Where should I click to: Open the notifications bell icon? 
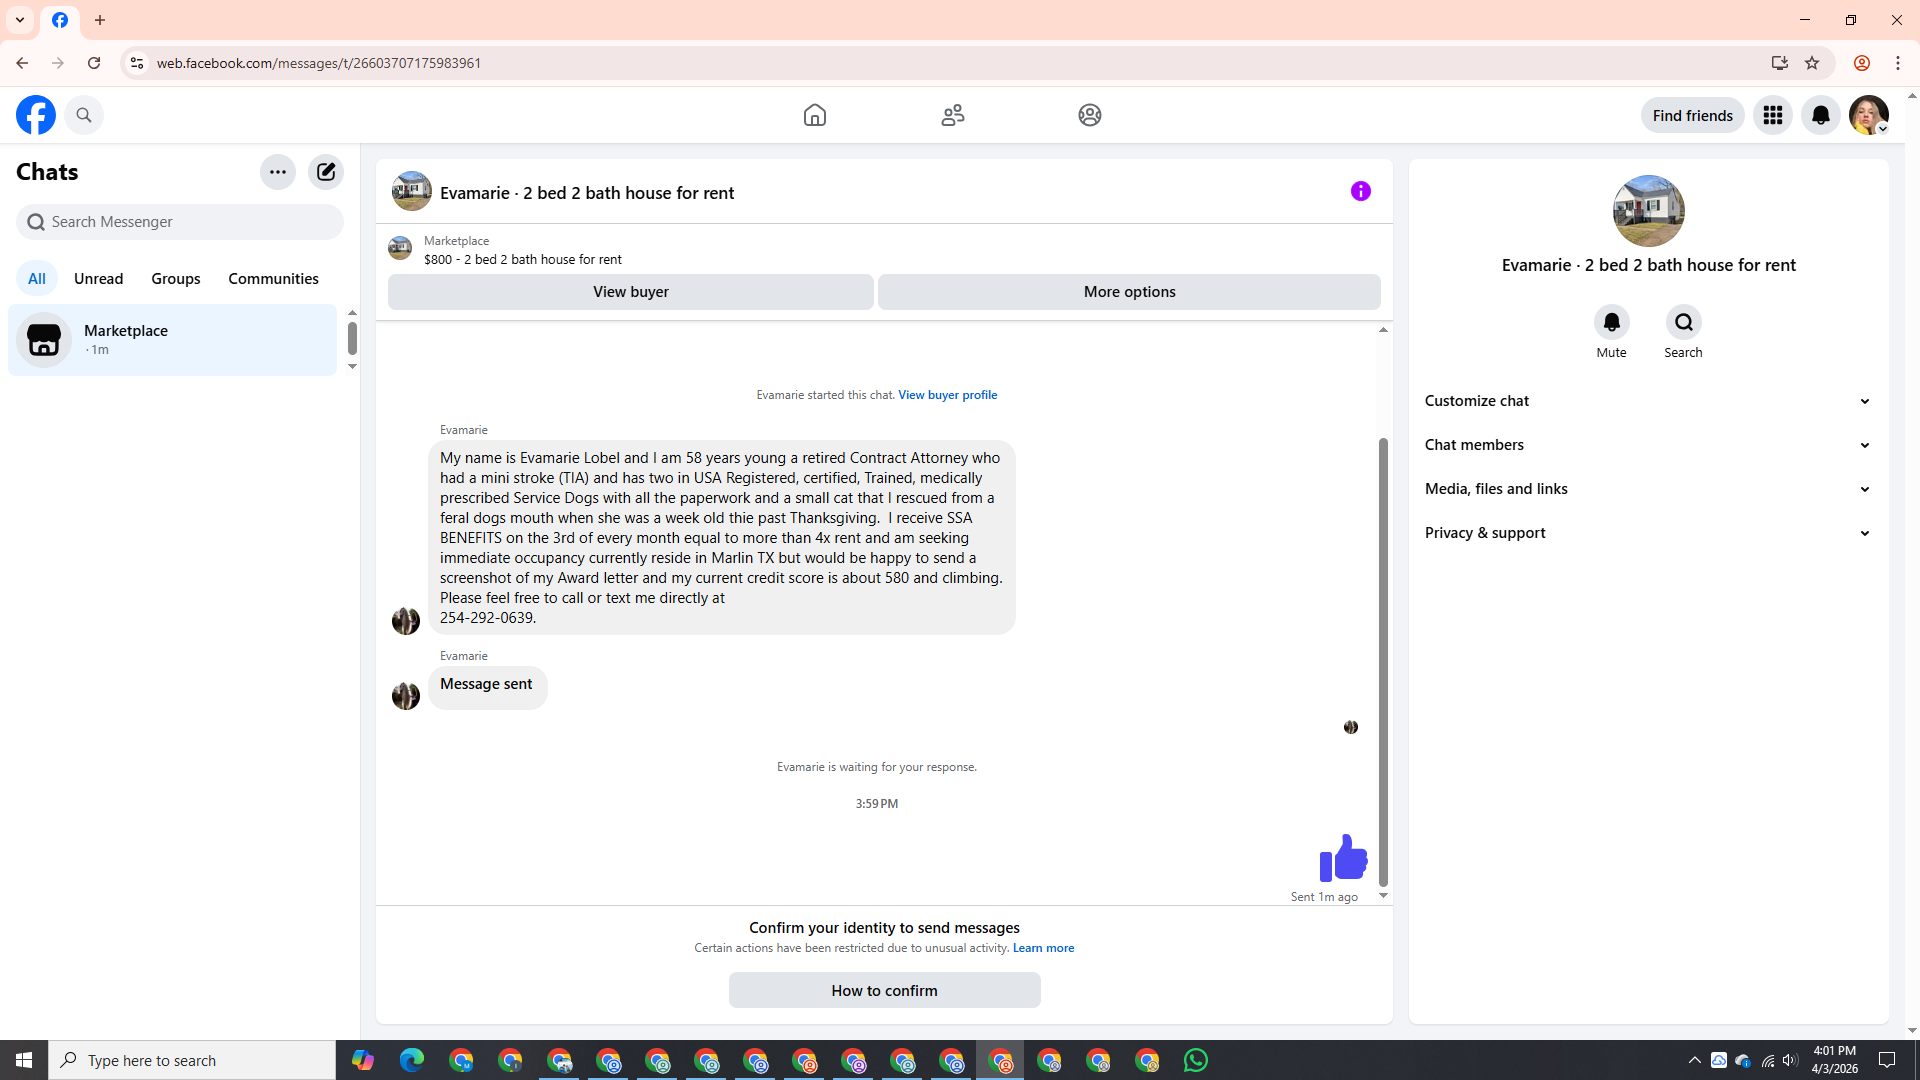coord(1820,115)
